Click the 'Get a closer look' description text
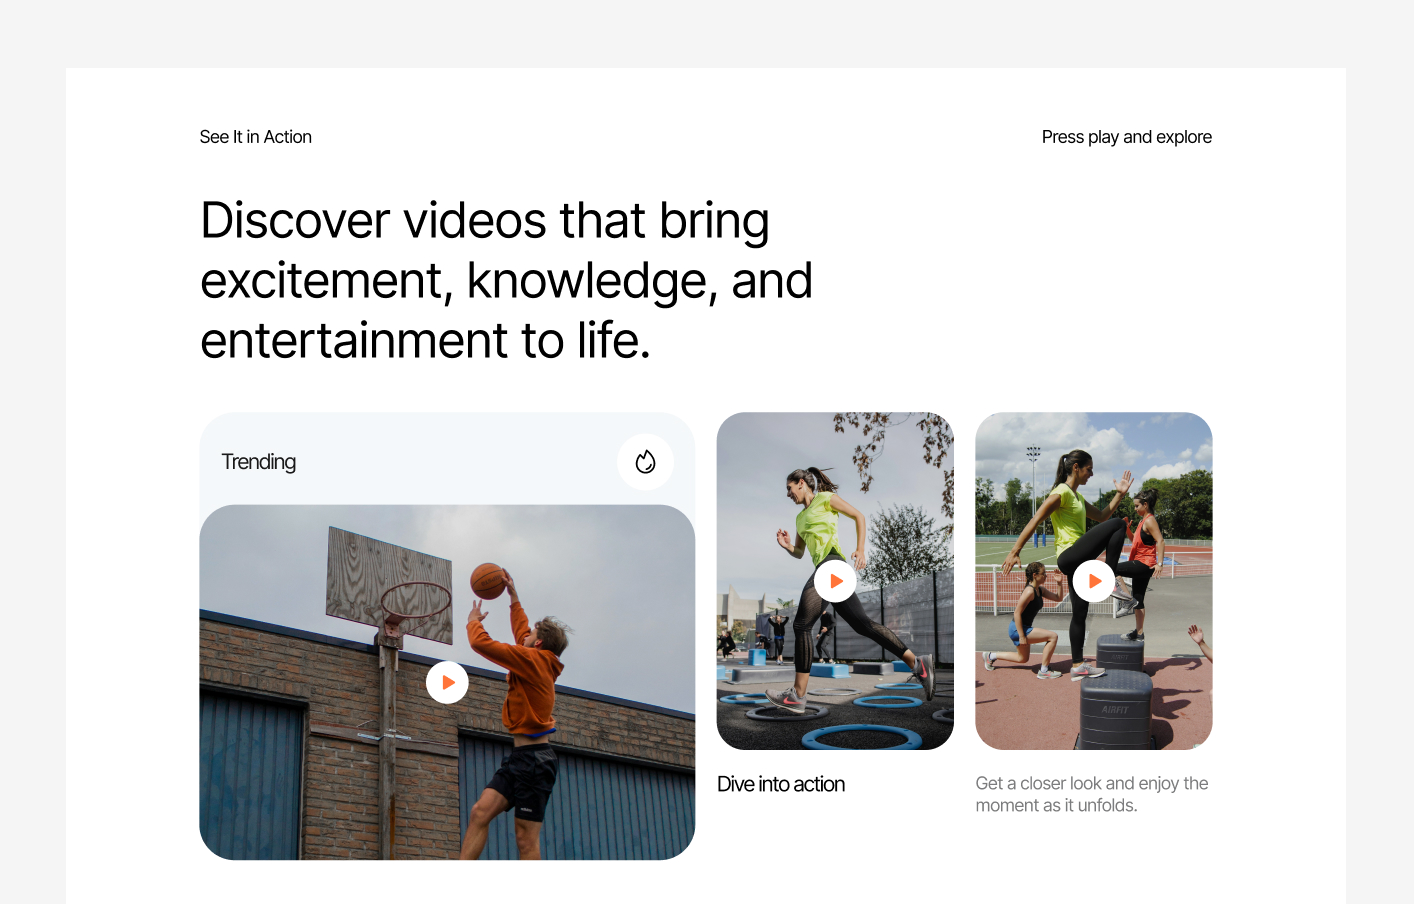The image size is (1414, 904). 1092,794
